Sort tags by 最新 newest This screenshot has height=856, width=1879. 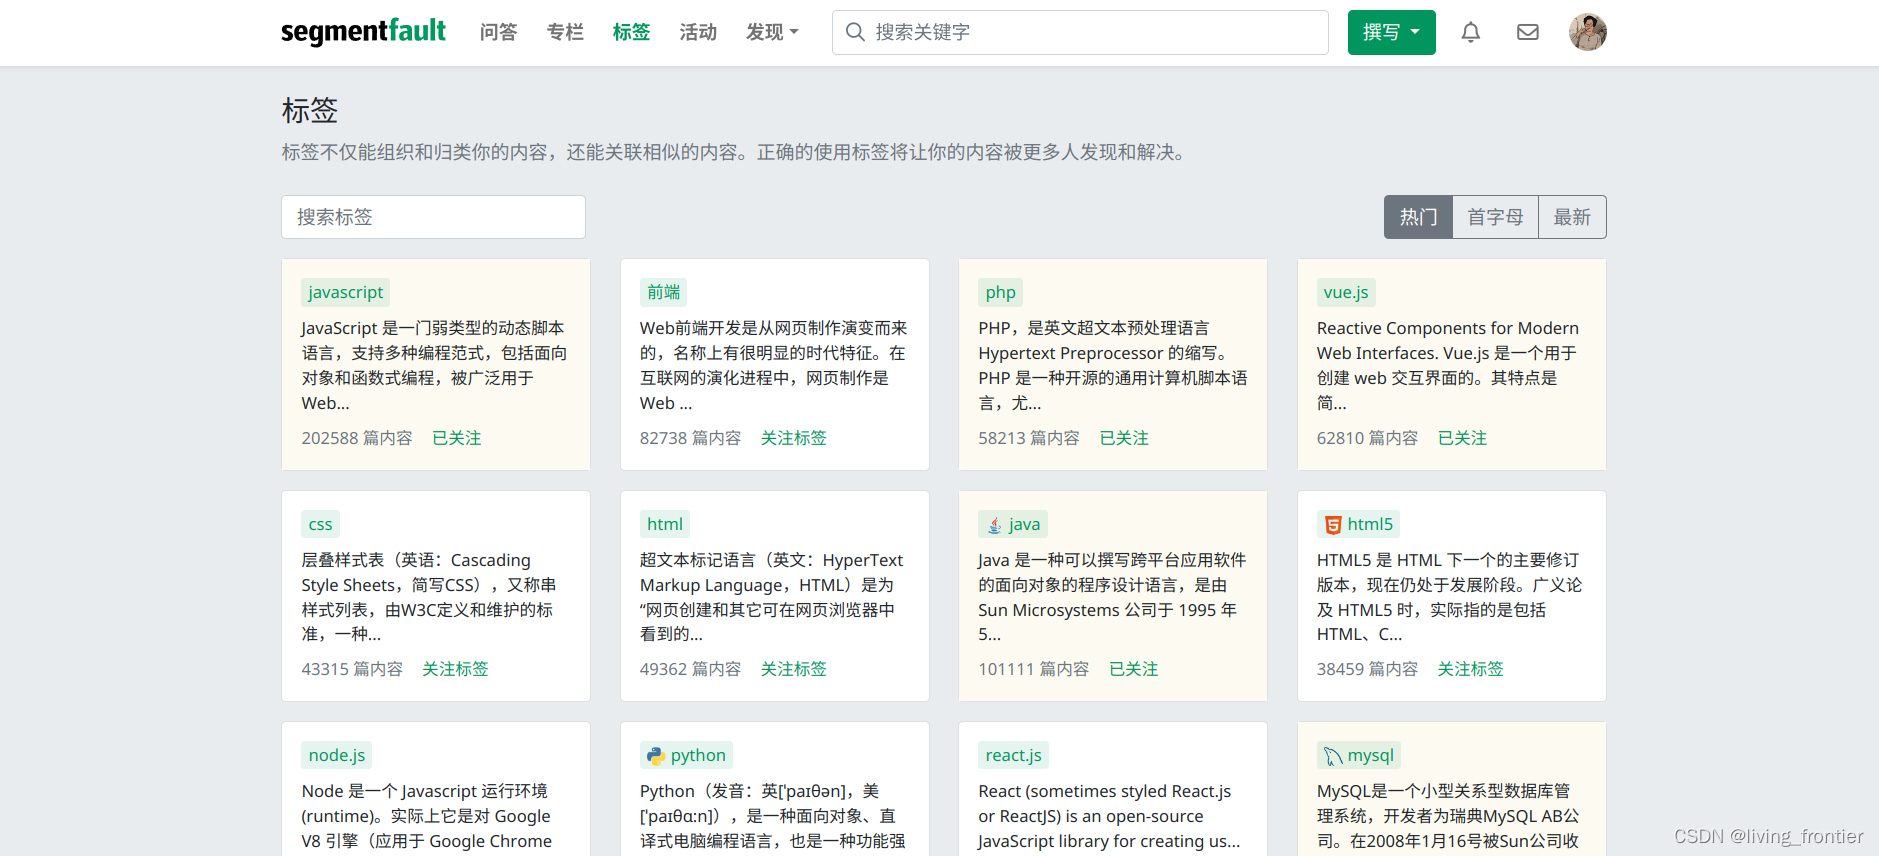pos(1572,217)
